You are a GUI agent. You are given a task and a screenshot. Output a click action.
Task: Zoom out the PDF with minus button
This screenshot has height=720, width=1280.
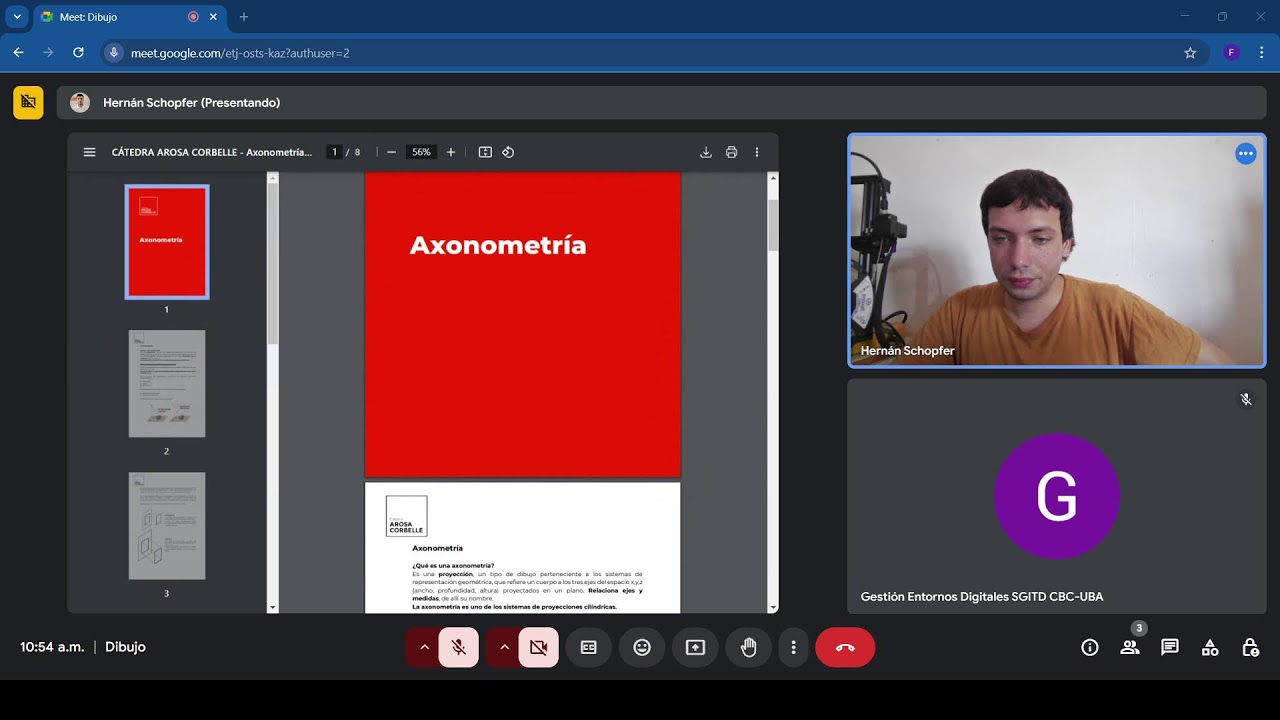[391, 152]
